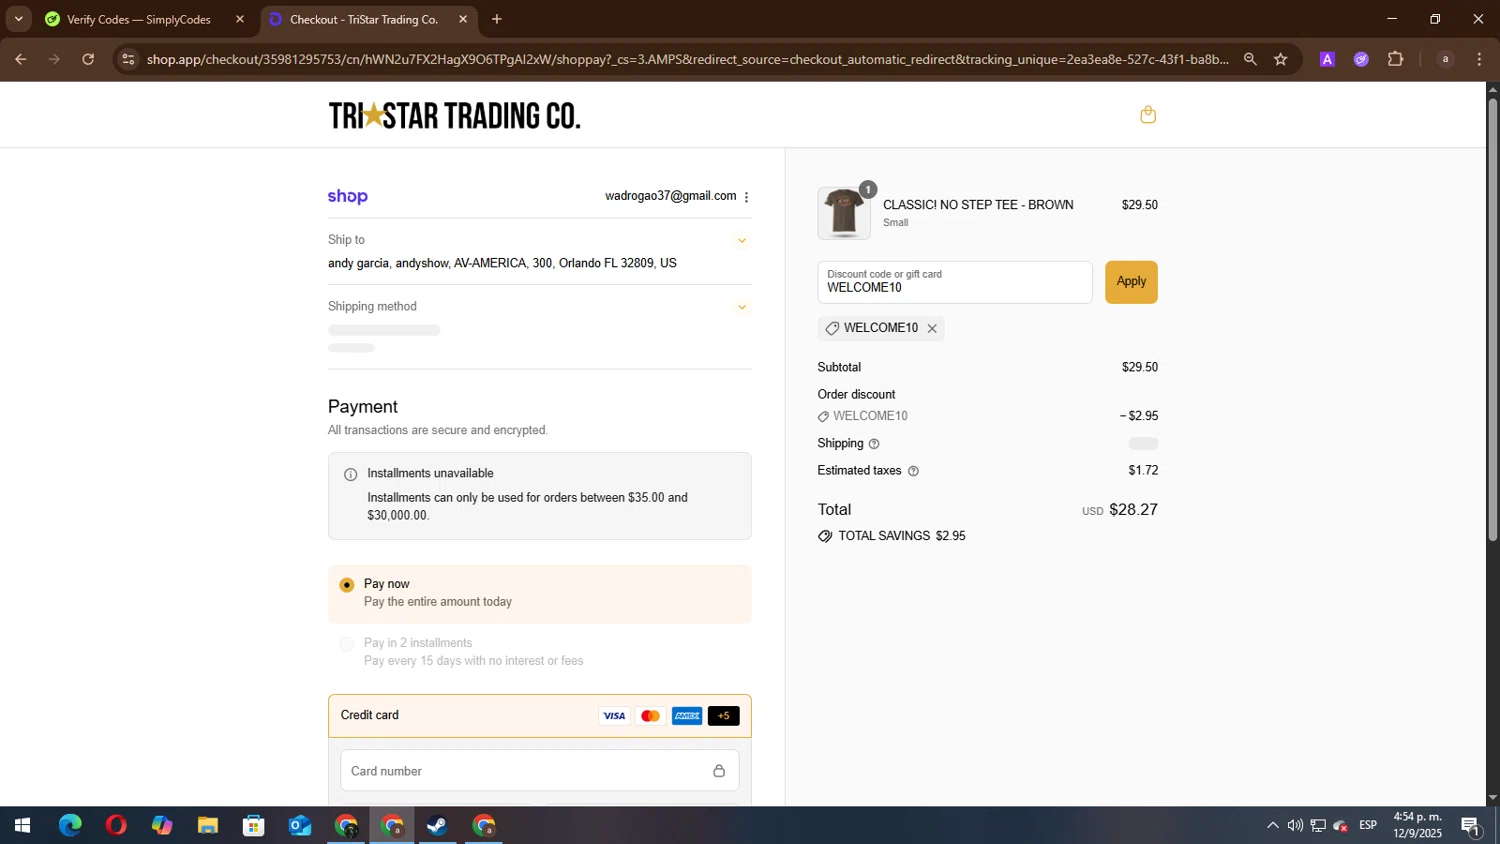The image size is (1500, 844).
Task: Open Microsoft Edge from the taskbar
Action: pos(70,826)
